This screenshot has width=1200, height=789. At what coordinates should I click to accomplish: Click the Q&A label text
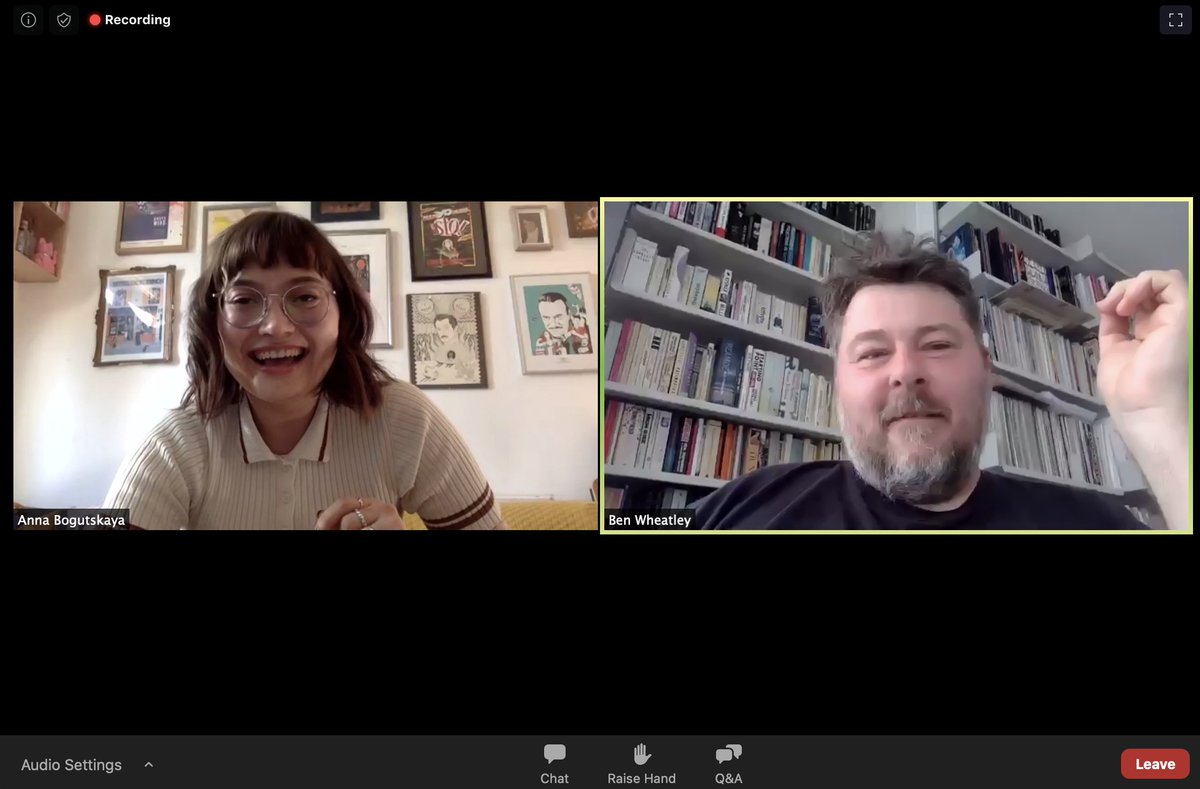click(727, 778)
